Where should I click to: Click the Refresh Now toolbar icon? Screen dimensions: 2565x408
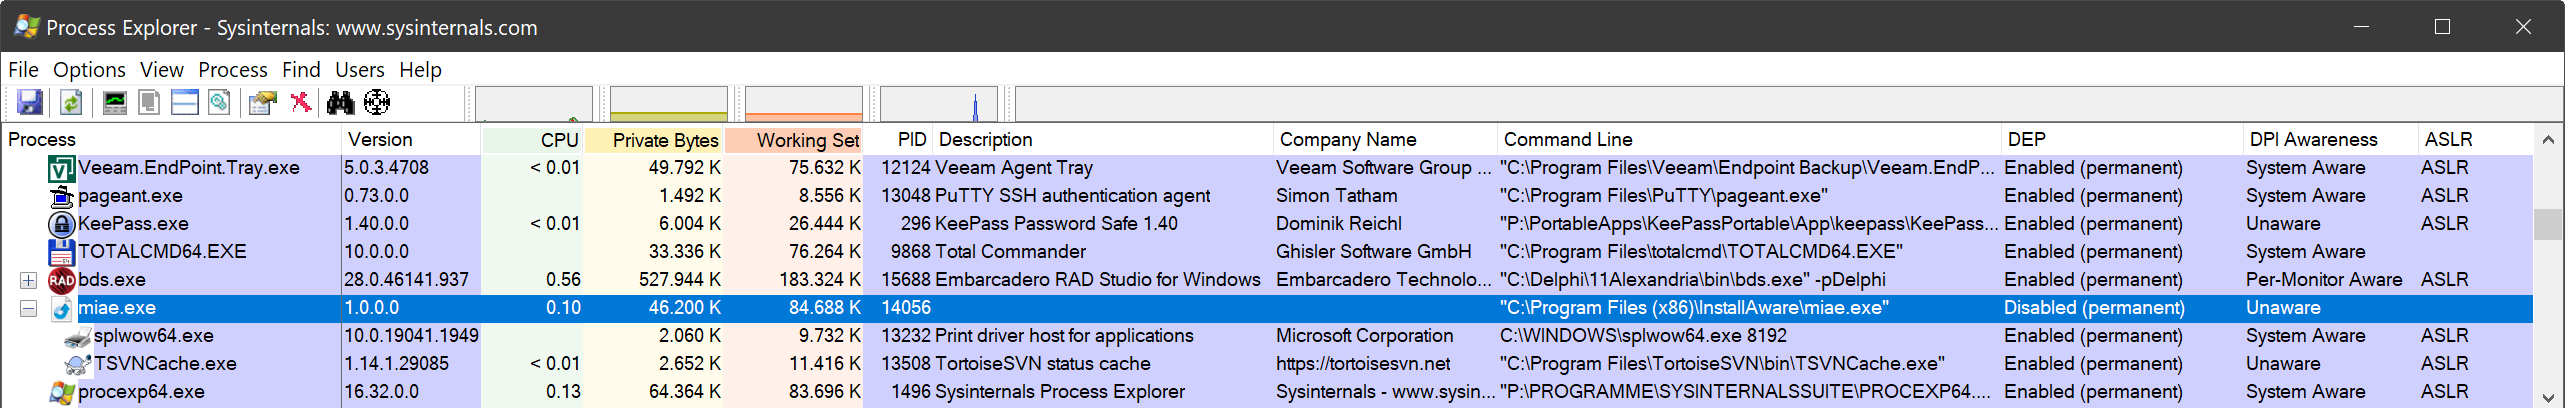pos(71,102)
